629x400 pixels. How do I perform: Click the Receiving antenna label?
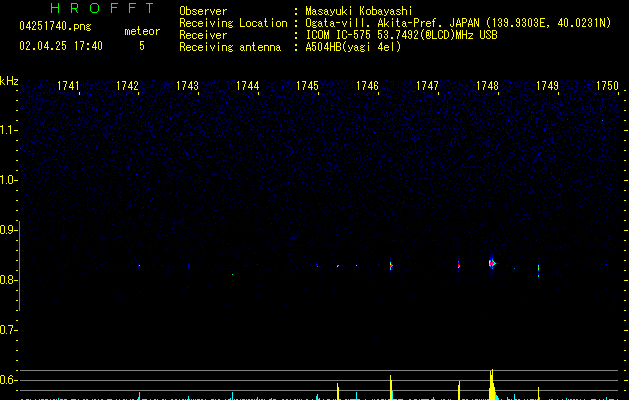coord(230,47)
